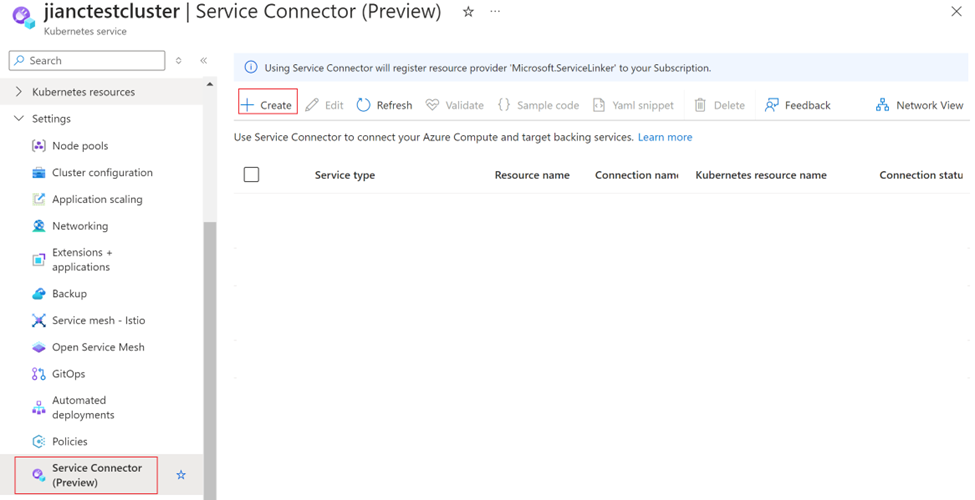Open Service mesh - Istio settings
975x500 pixels.
98,321
